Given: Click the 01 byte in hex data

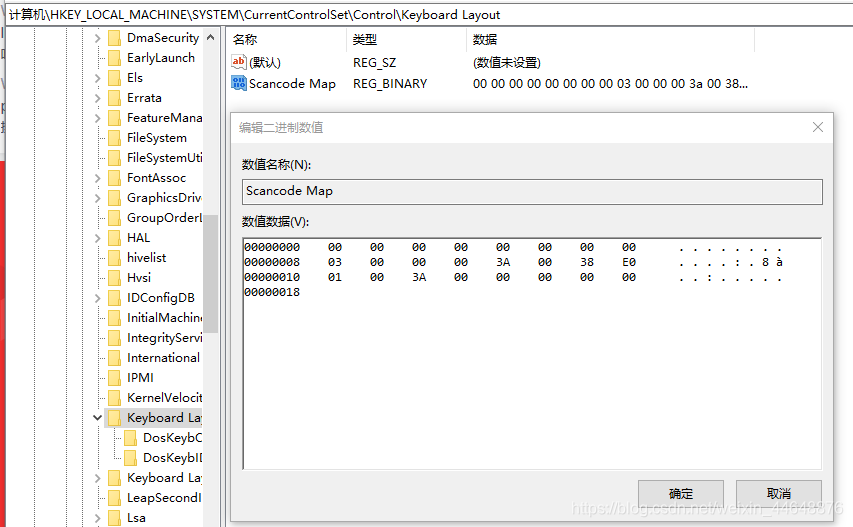Looking at the screenshot, I should [x=335, y=277].
